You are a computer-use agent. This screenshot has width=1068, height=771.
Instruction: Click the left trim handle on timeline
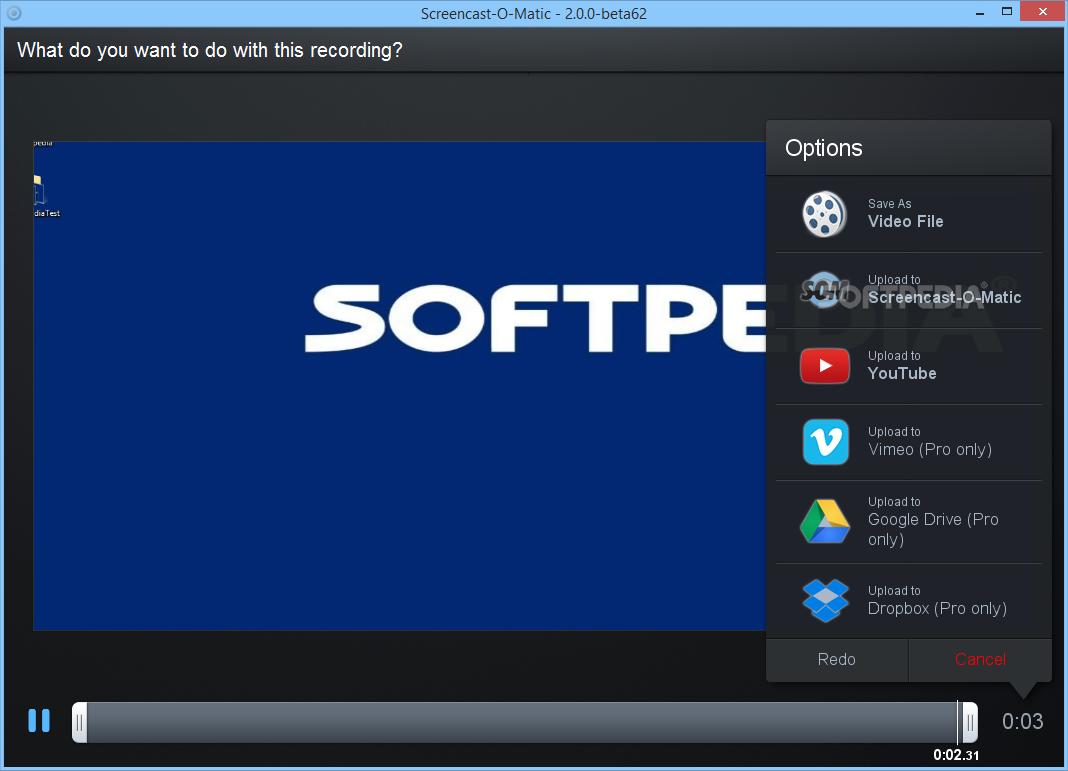point(80,723)
